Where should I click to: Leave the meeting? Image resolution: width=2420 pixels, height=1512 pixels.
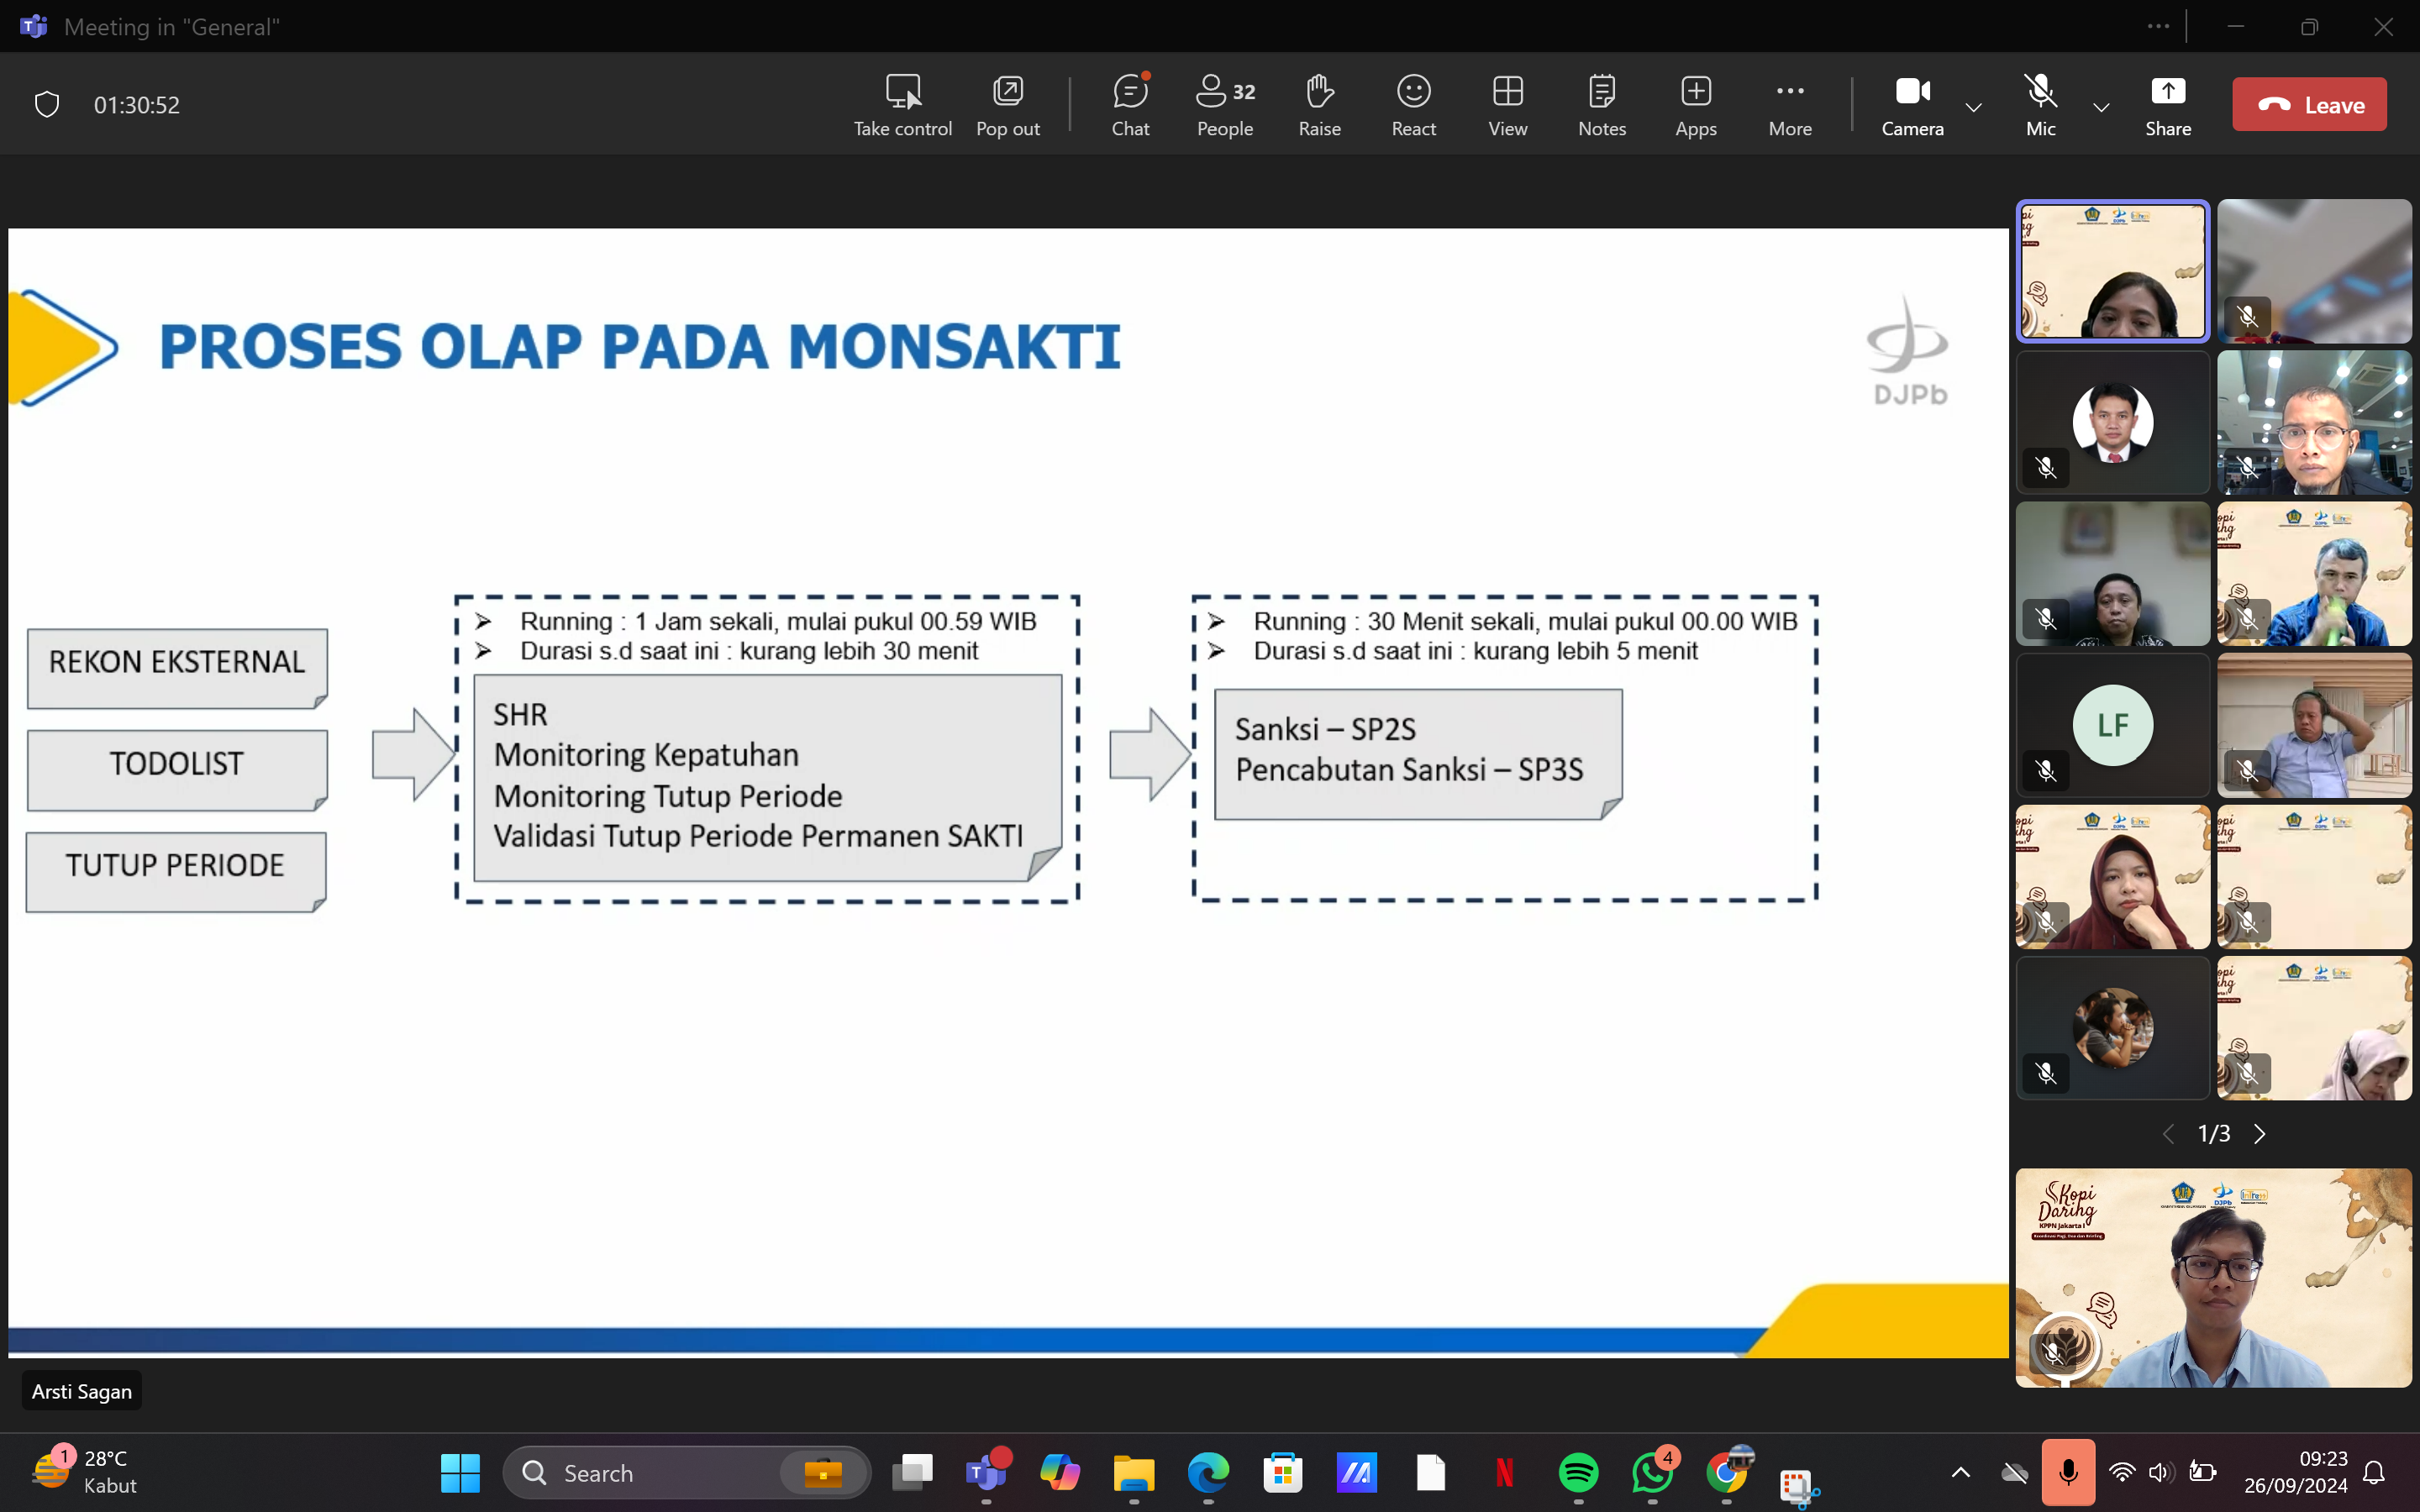pos(2309,104)
